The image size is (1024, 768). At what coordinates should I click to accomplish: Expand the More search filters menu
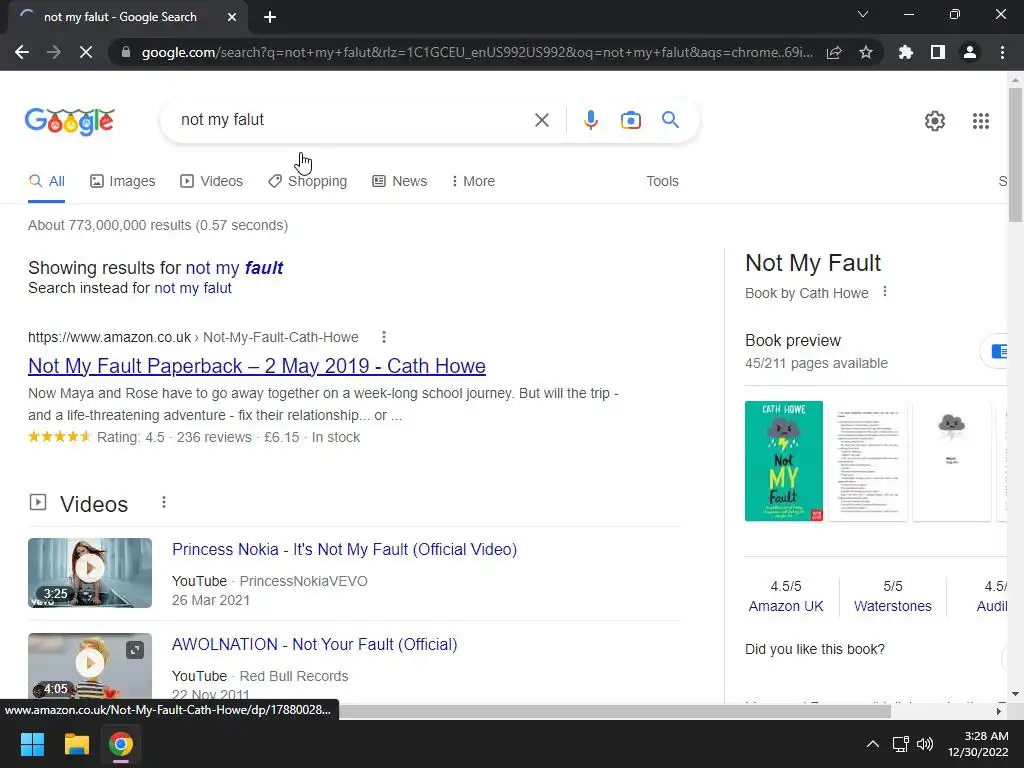pyautogui.click(x=473, y=182)
